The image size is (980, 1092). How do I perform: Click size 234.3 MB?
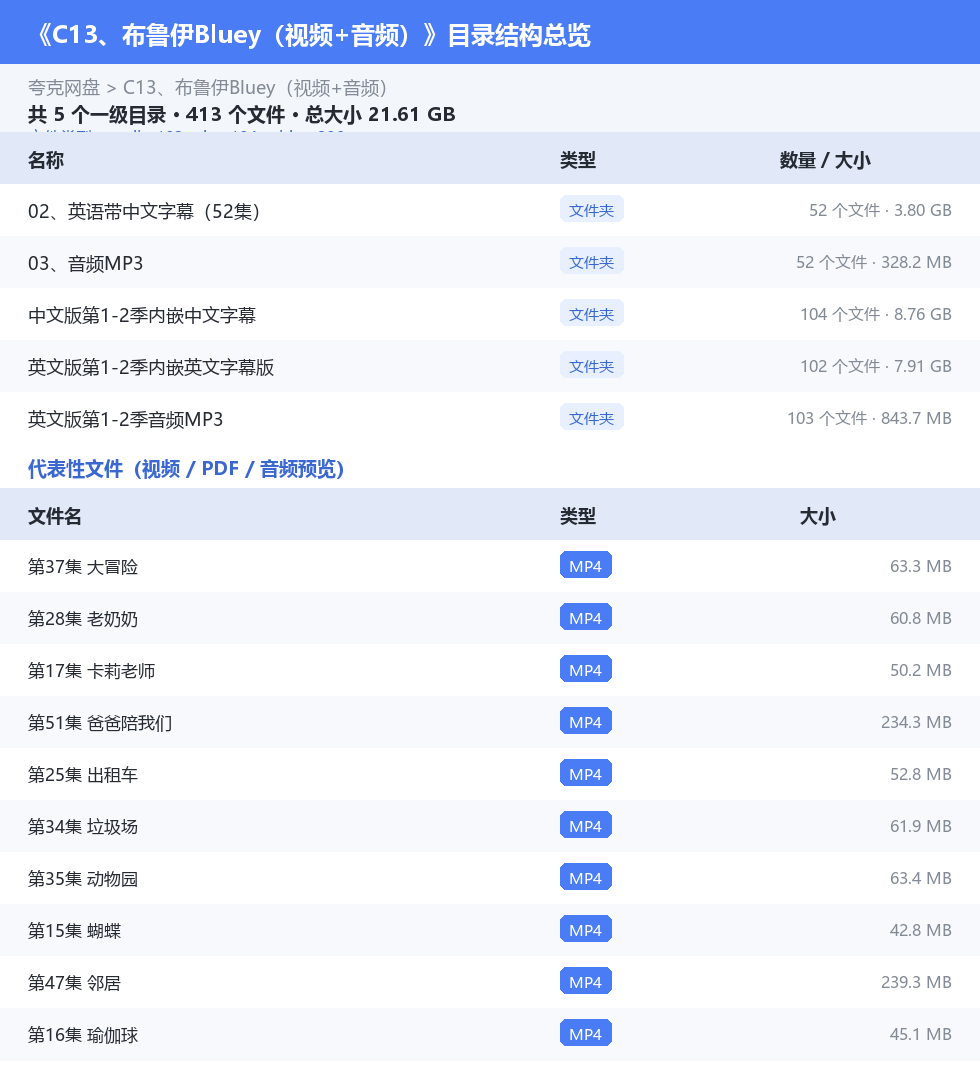(x=917, y=722)
